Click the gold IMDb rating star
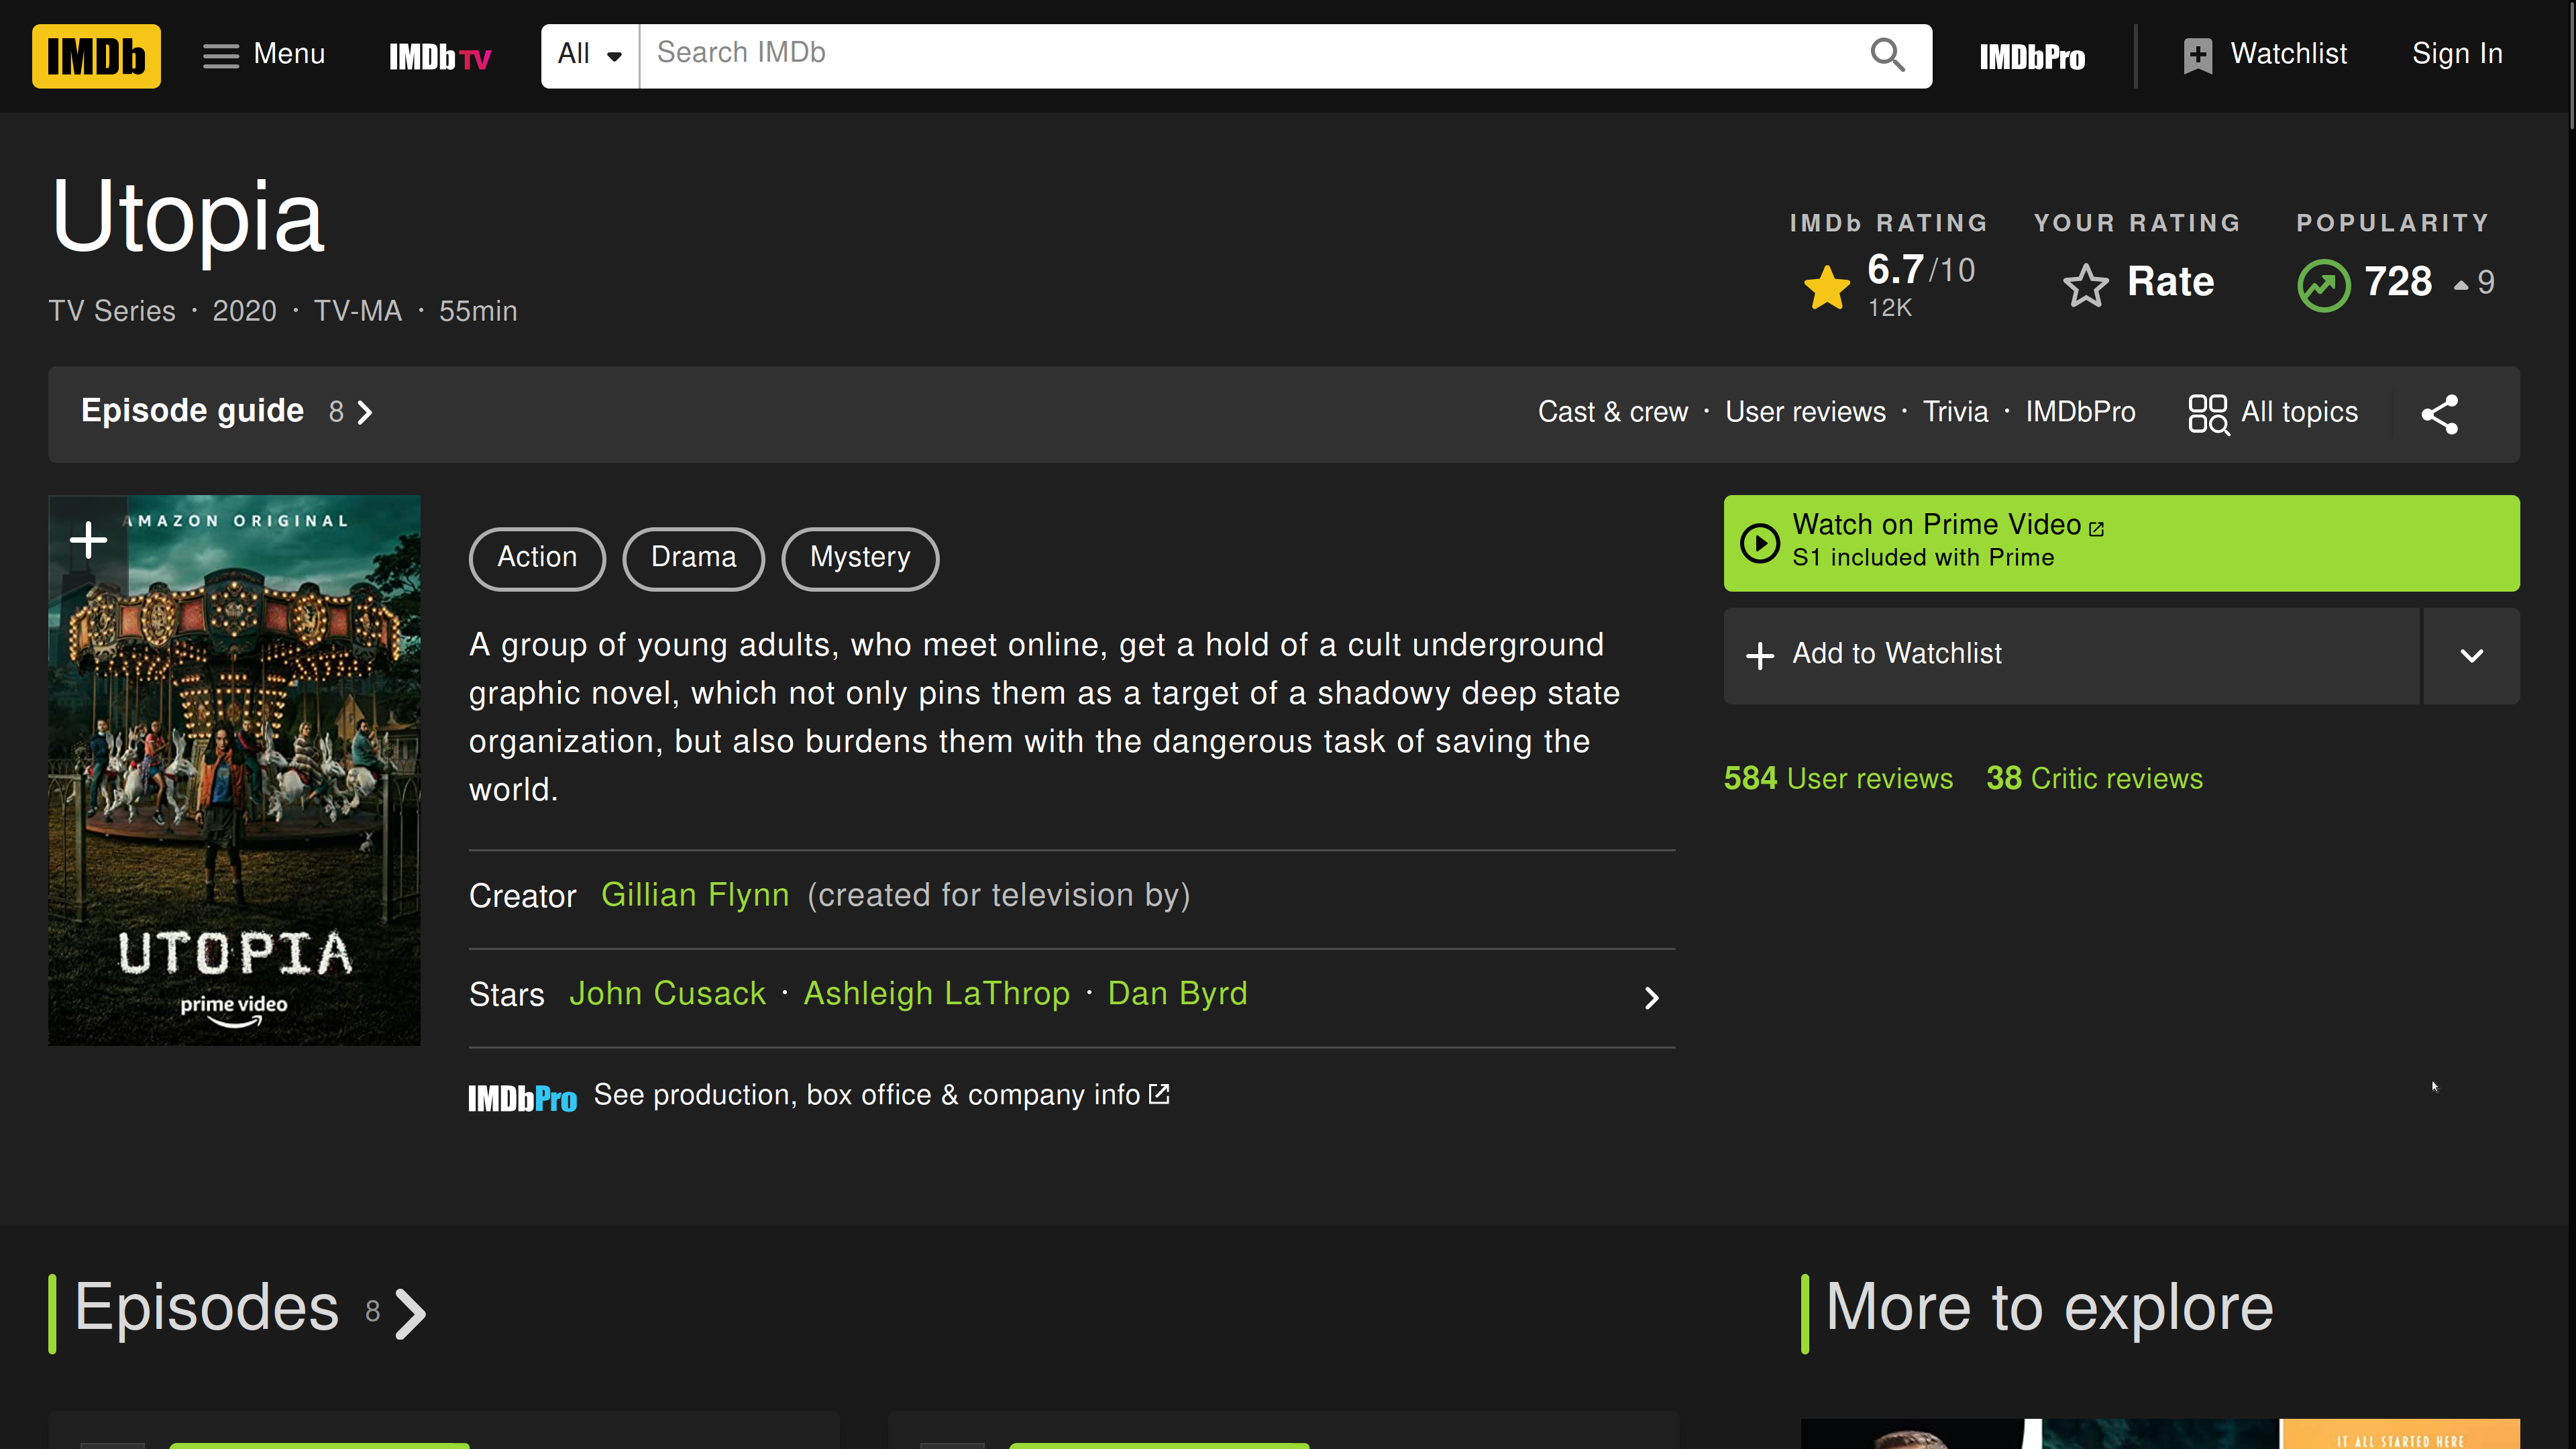The image size is (2576, 1449). click(x=1827, y=287)
